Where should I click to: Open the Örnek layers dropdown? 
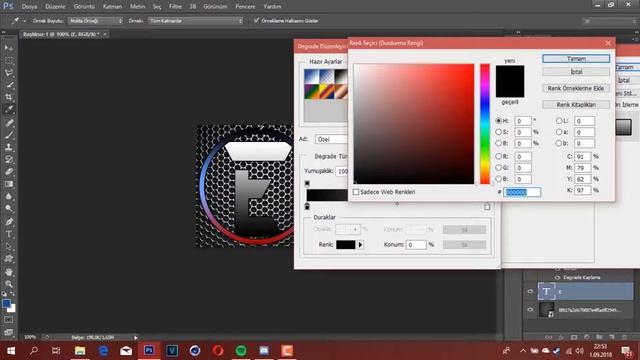click(x=196, y=20)
